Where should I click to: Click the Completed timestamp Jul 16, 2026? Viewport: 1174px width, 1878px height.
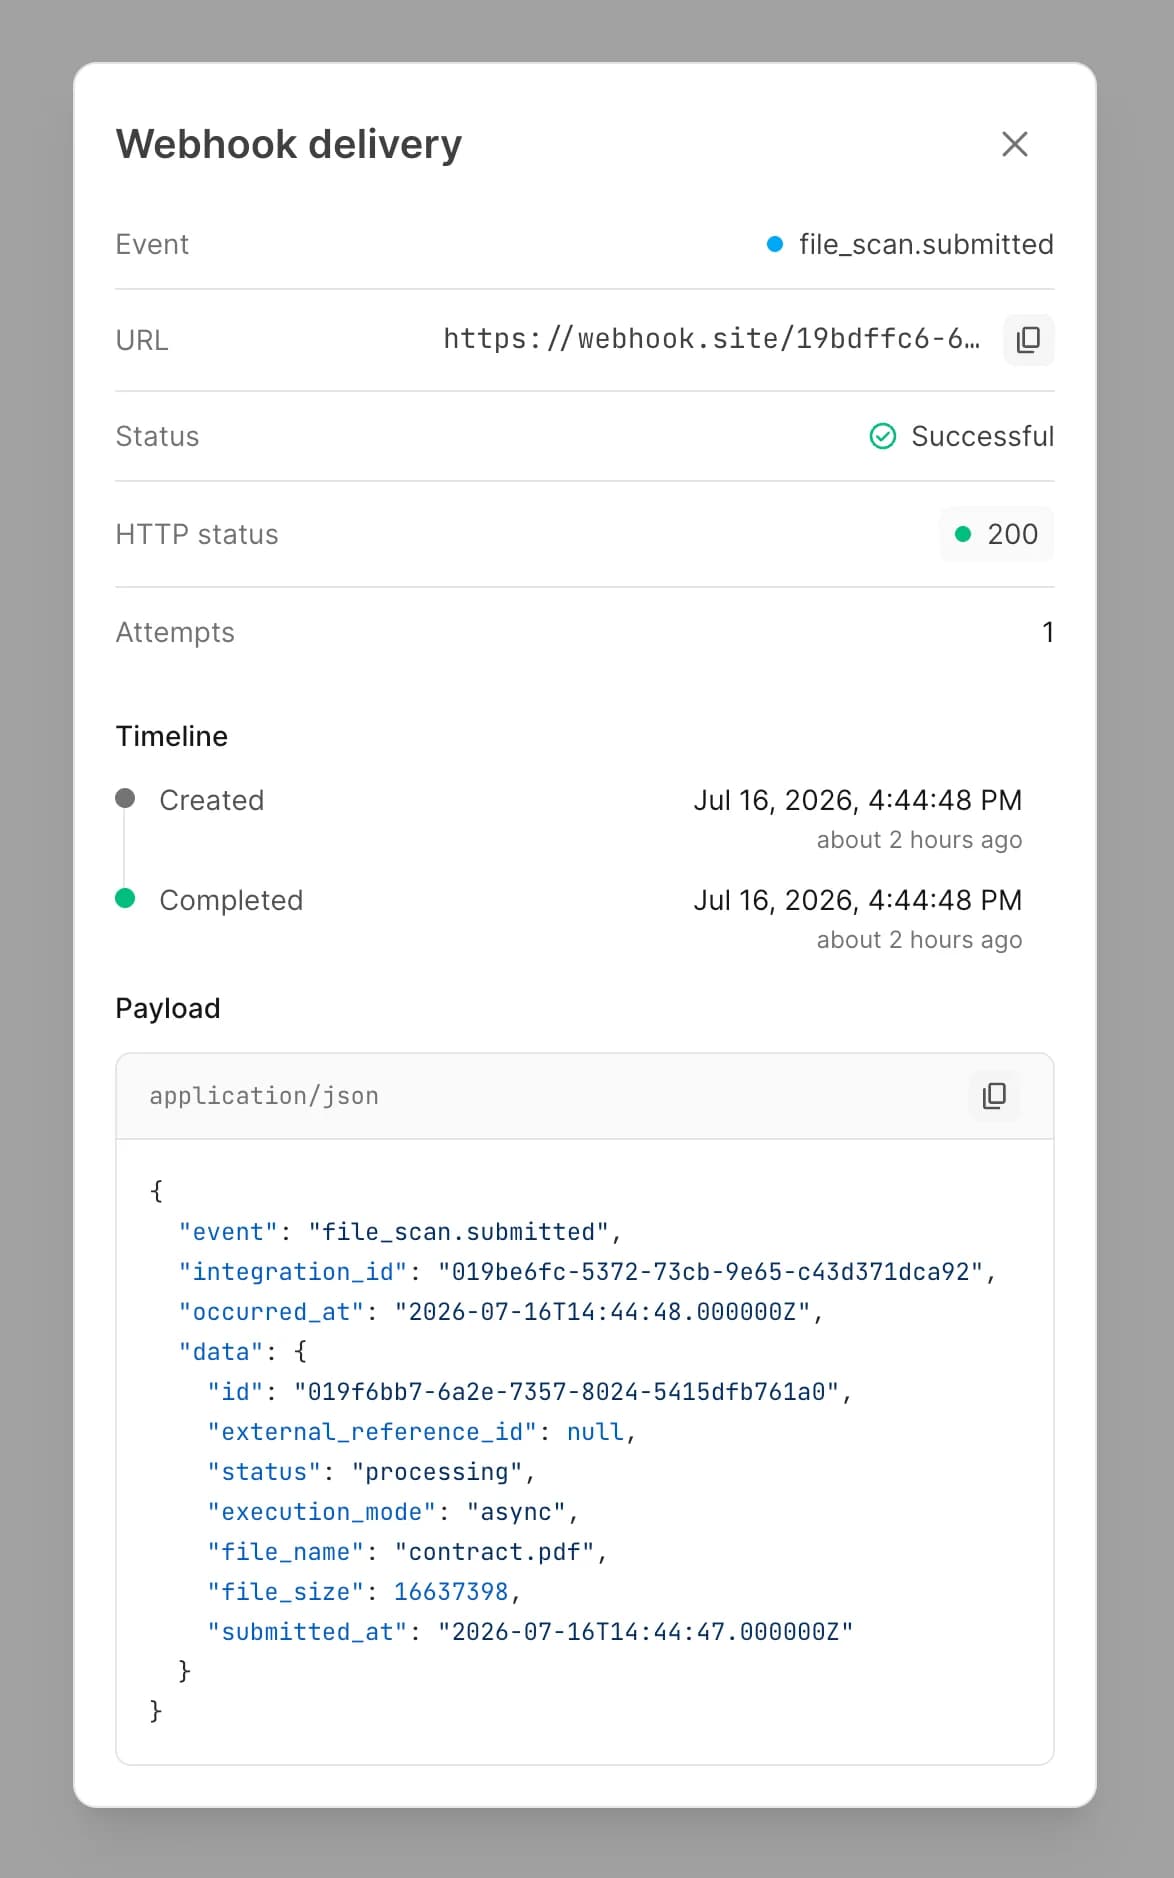click(858, 900)
